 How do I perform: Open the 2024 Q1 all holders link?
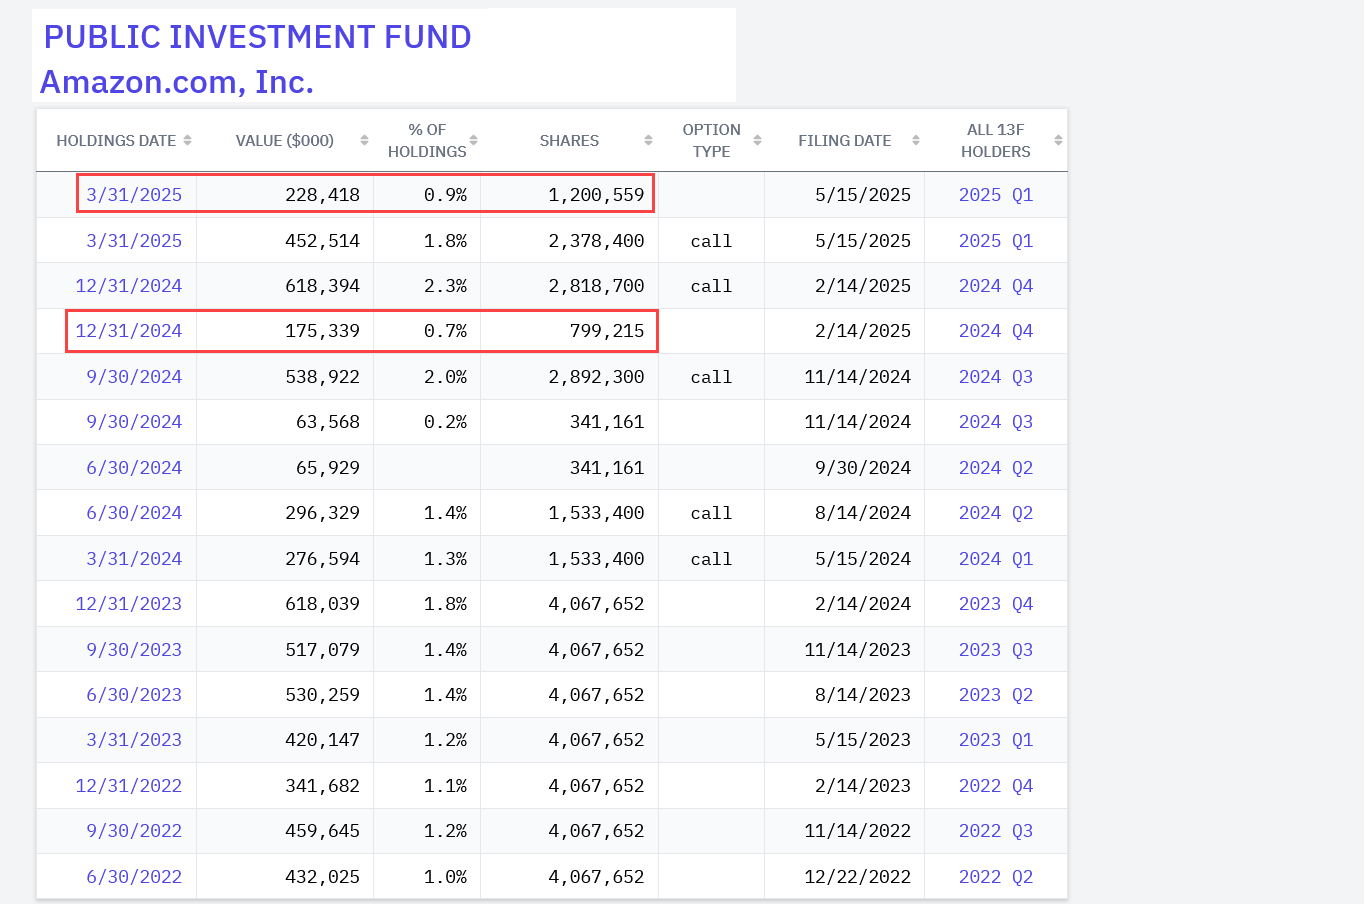point(996,559)
